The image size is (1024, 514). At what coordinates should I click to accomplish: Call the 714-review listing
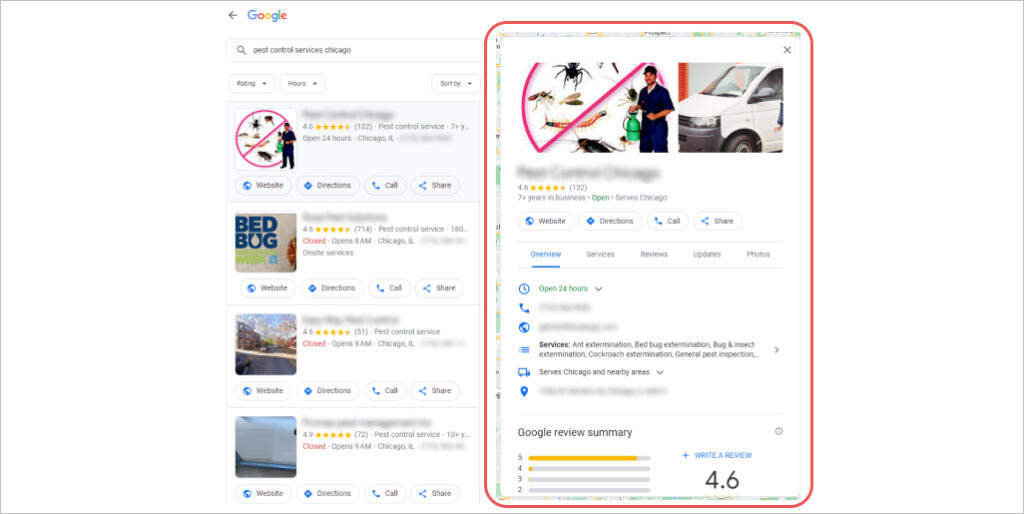389,288
